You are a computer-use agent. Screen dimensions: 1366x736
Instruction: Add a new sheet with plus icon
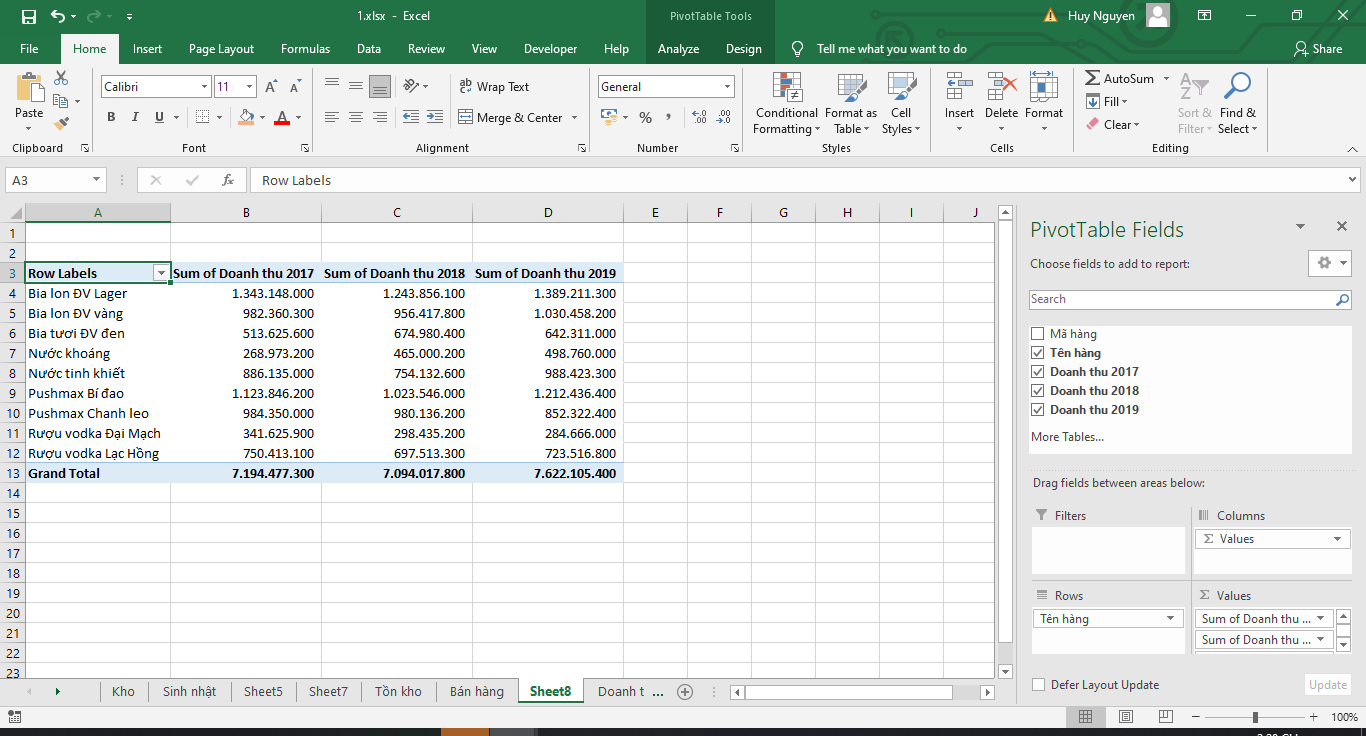(685, 691)
